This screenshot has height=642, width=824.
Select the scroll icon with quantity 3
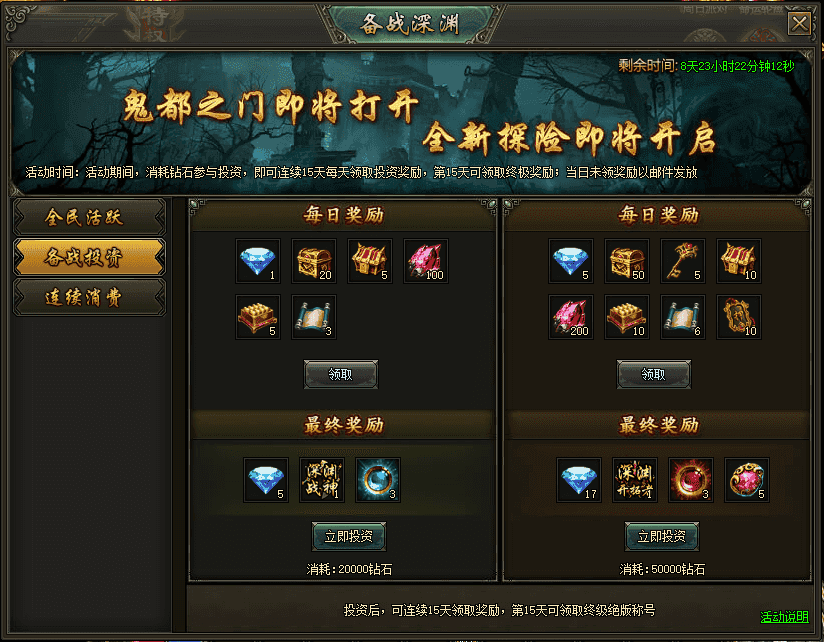pyautogui.click(x=314, y=317)
